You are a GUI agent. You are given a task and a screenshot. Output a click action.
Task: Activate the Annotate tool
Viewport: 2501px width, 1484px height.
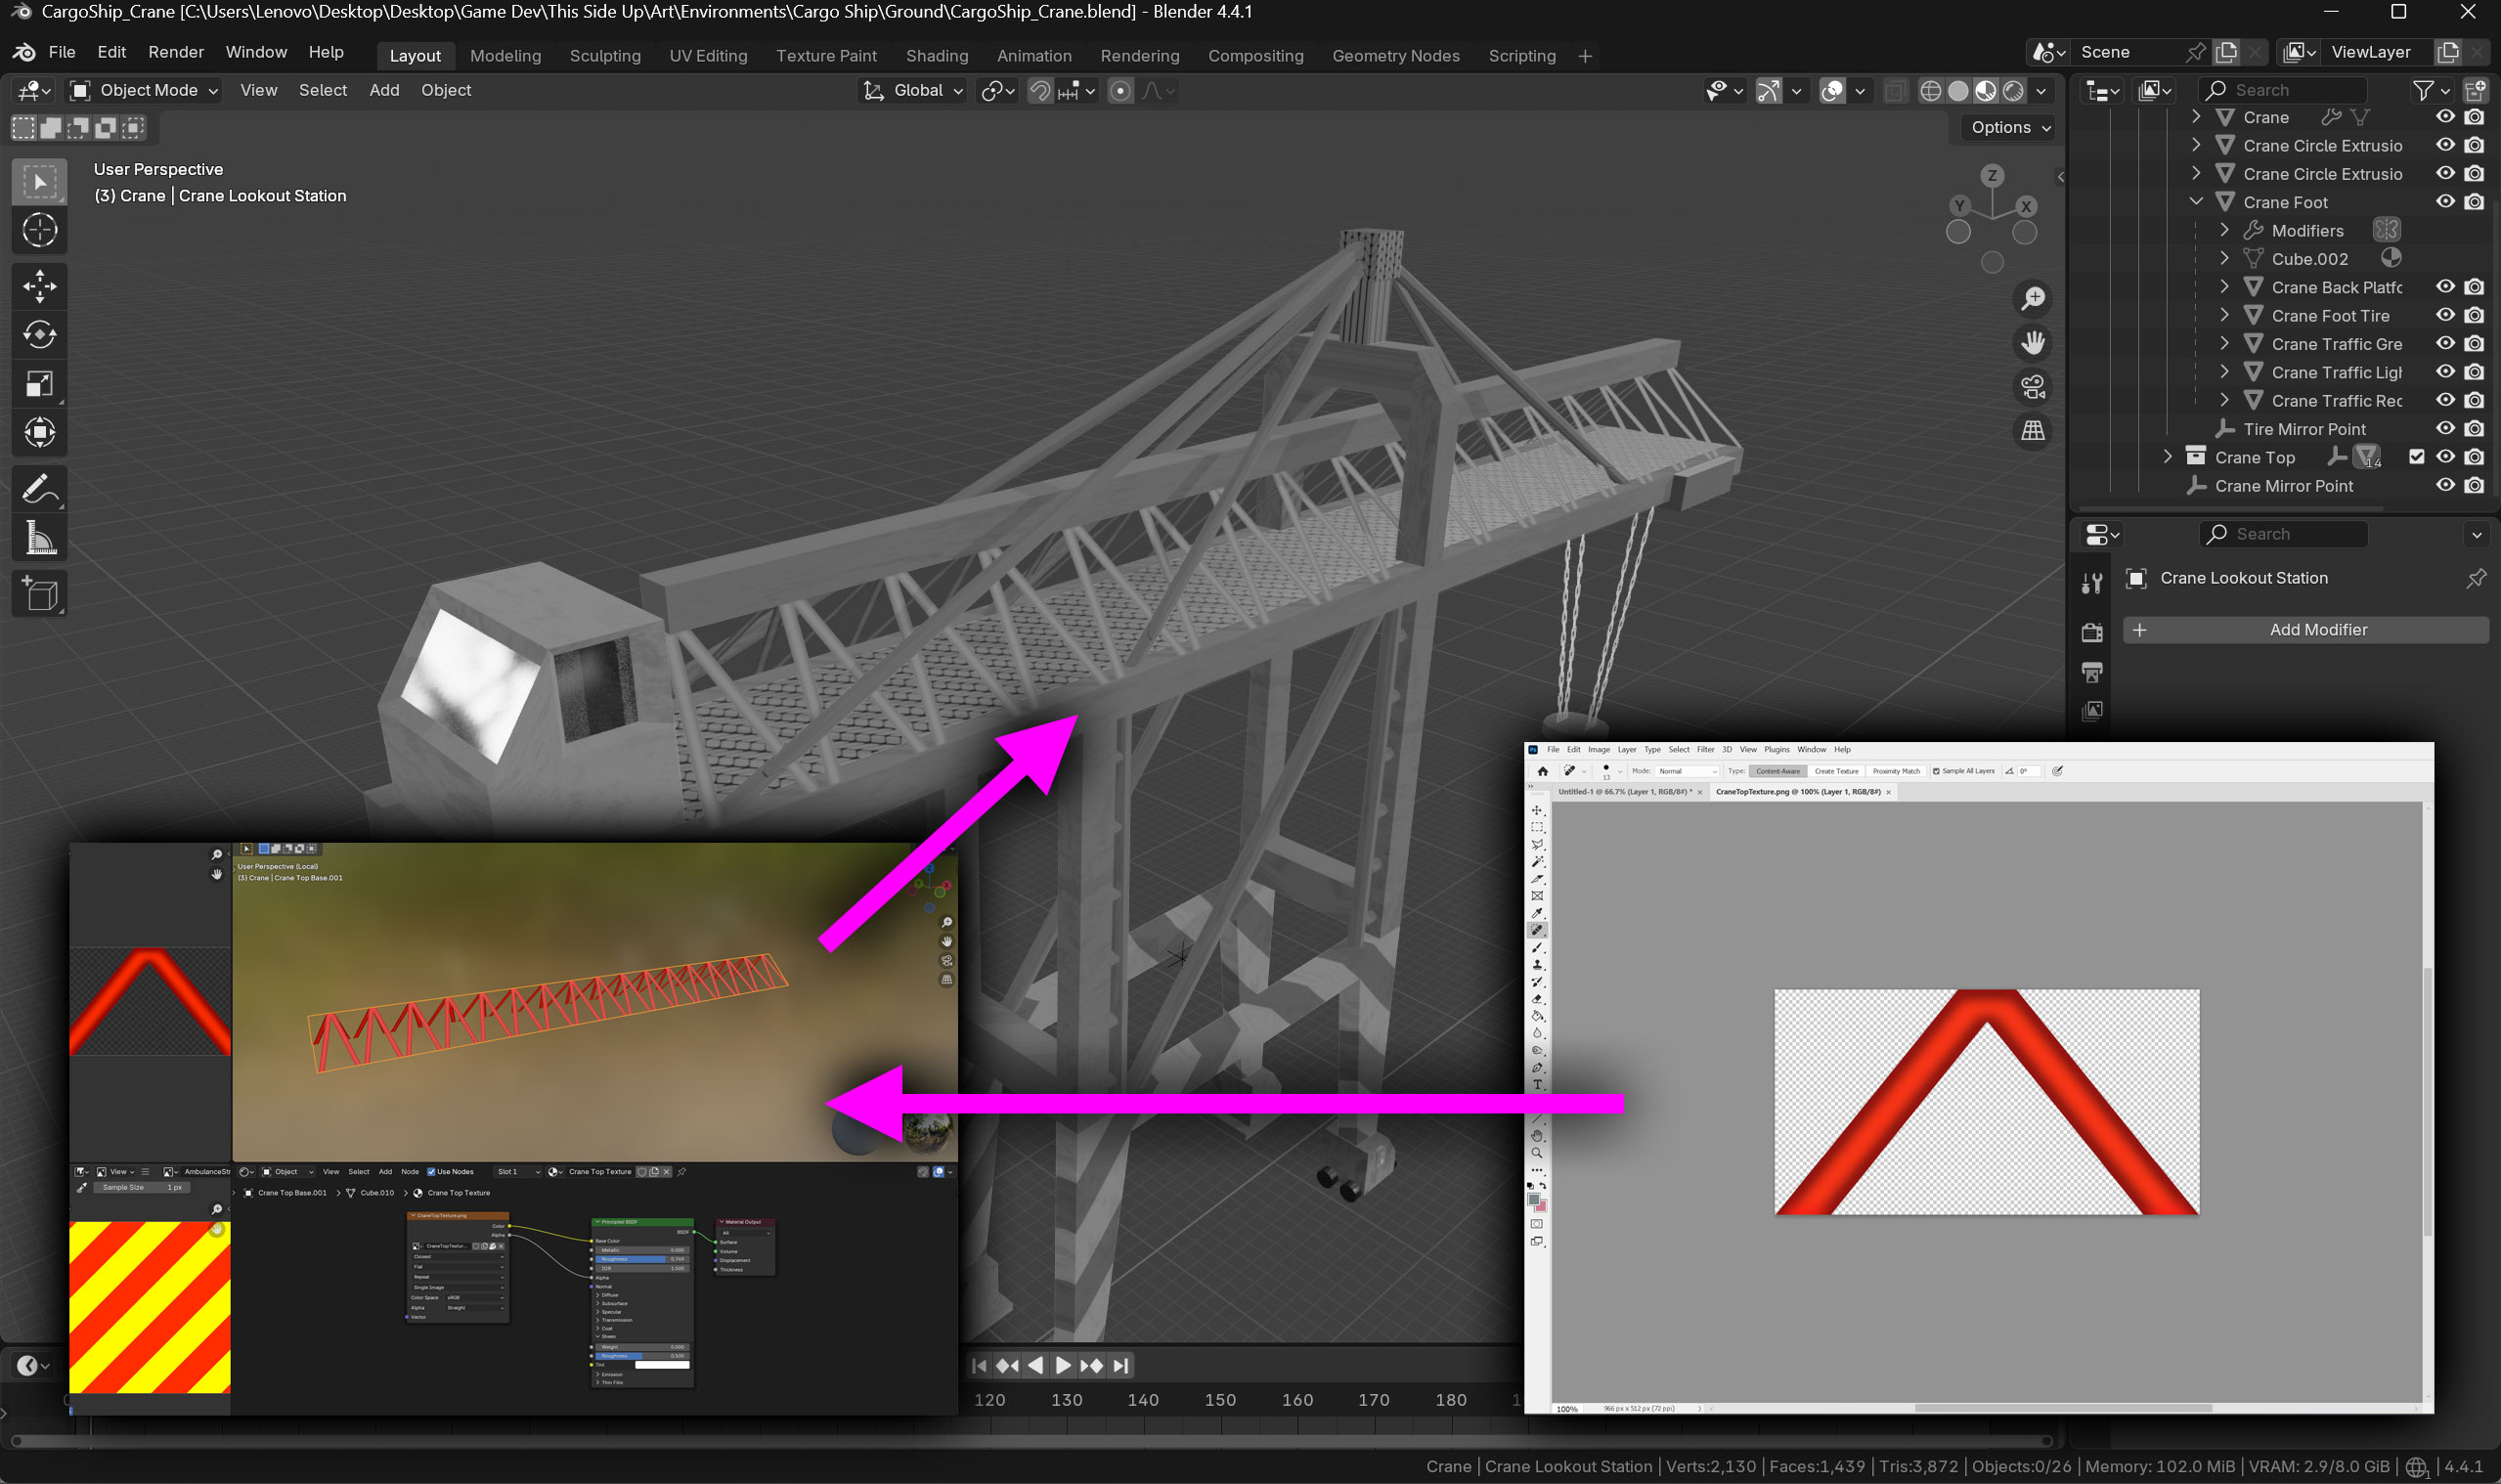coord(39,489)
